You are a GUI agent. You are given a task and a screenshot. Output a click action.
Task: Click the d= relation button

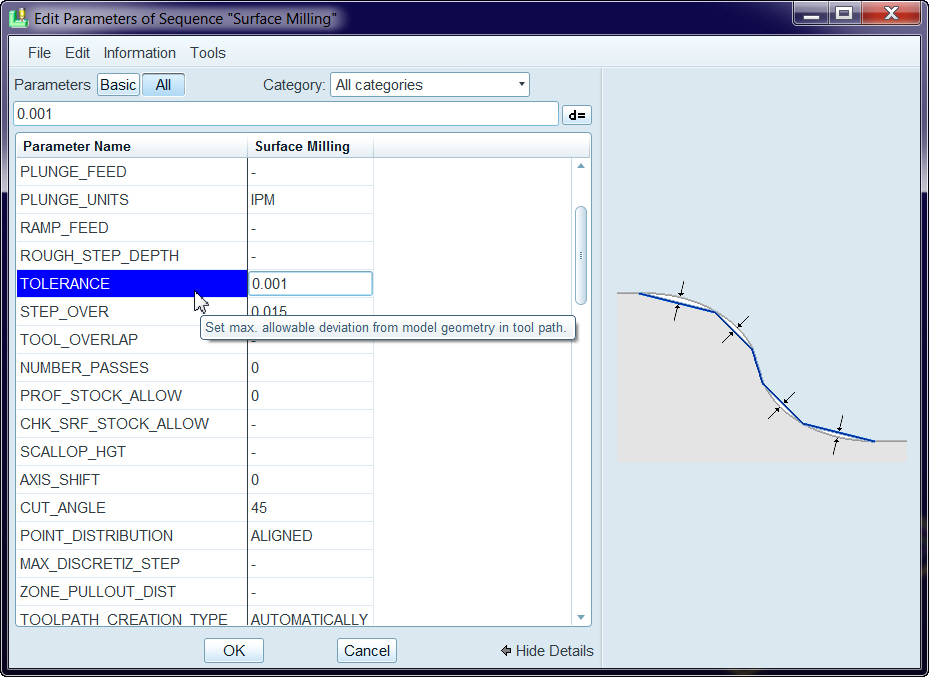[x=576, y=115]
